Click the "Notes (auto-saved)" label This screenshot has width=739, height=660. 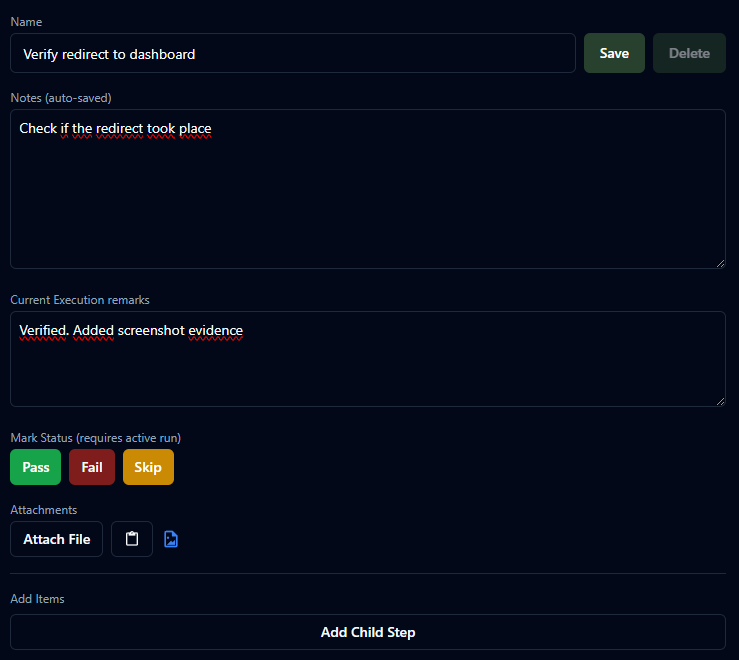coord(60,98)
